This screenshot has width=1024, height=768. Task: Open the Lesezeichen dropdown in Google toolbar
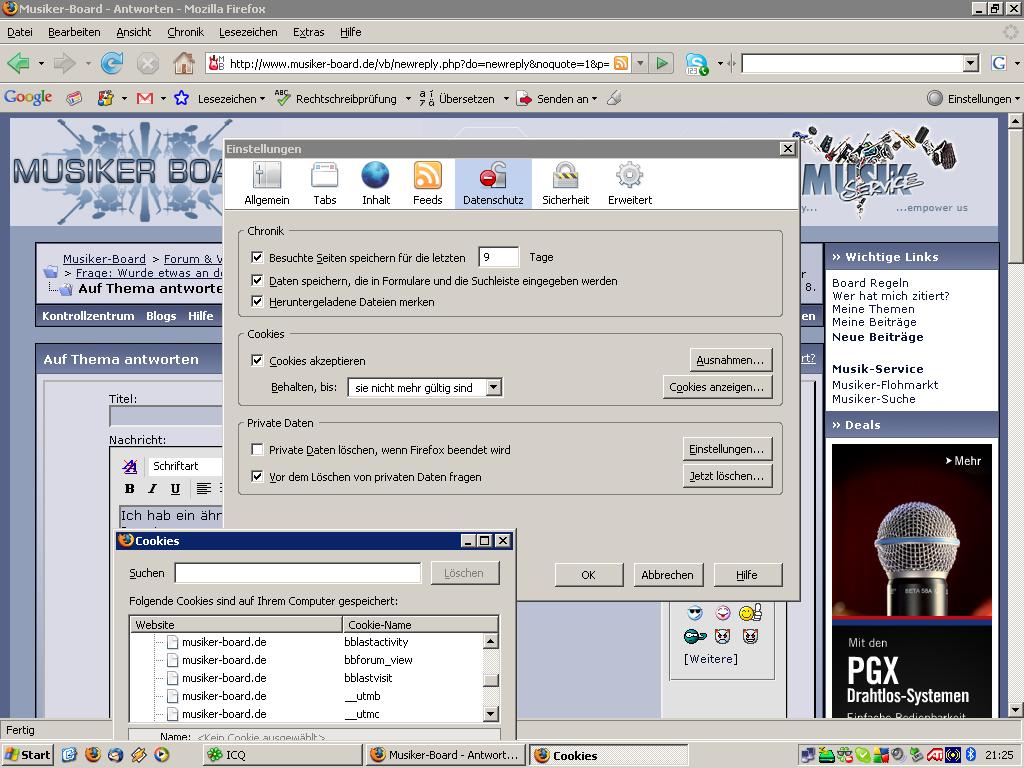tap(231, 99)
